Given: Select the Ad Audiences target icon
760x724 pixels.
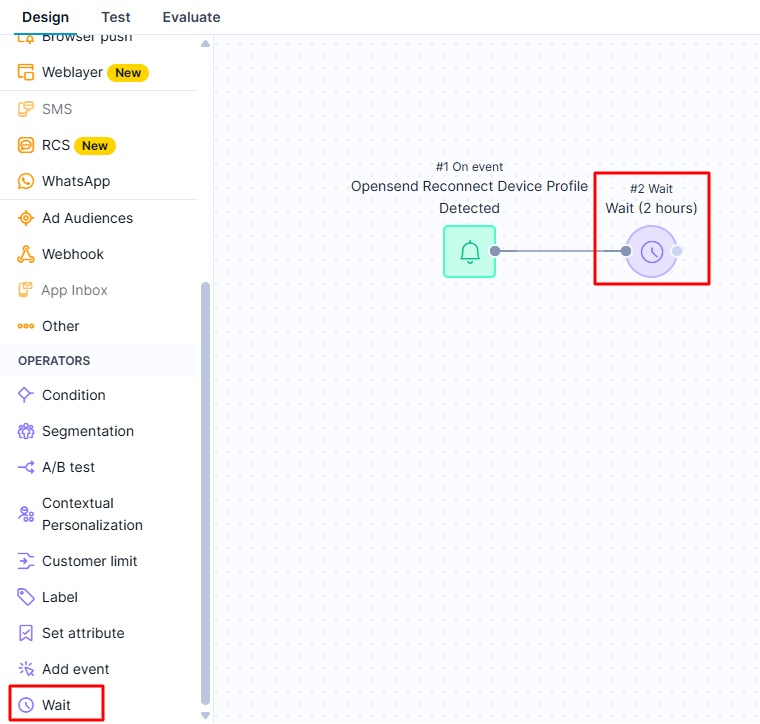Looking at the screenshot, I should [x=26, y=218].
